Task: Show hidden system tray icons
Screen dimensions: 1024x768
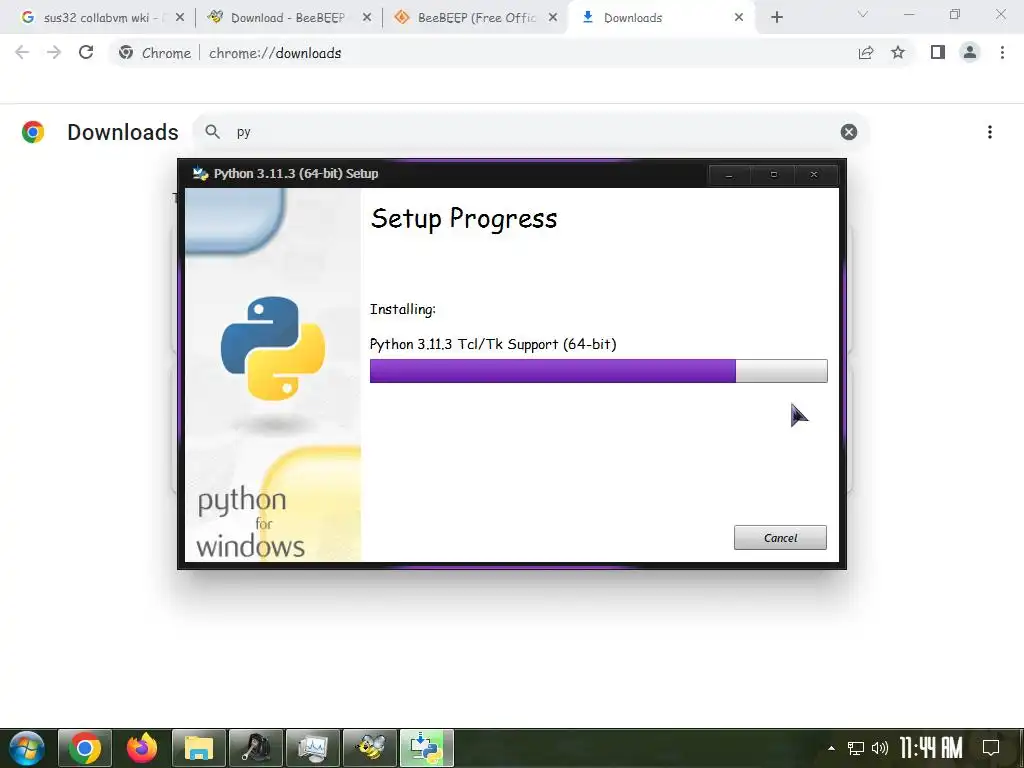Action: pos(831,748)
